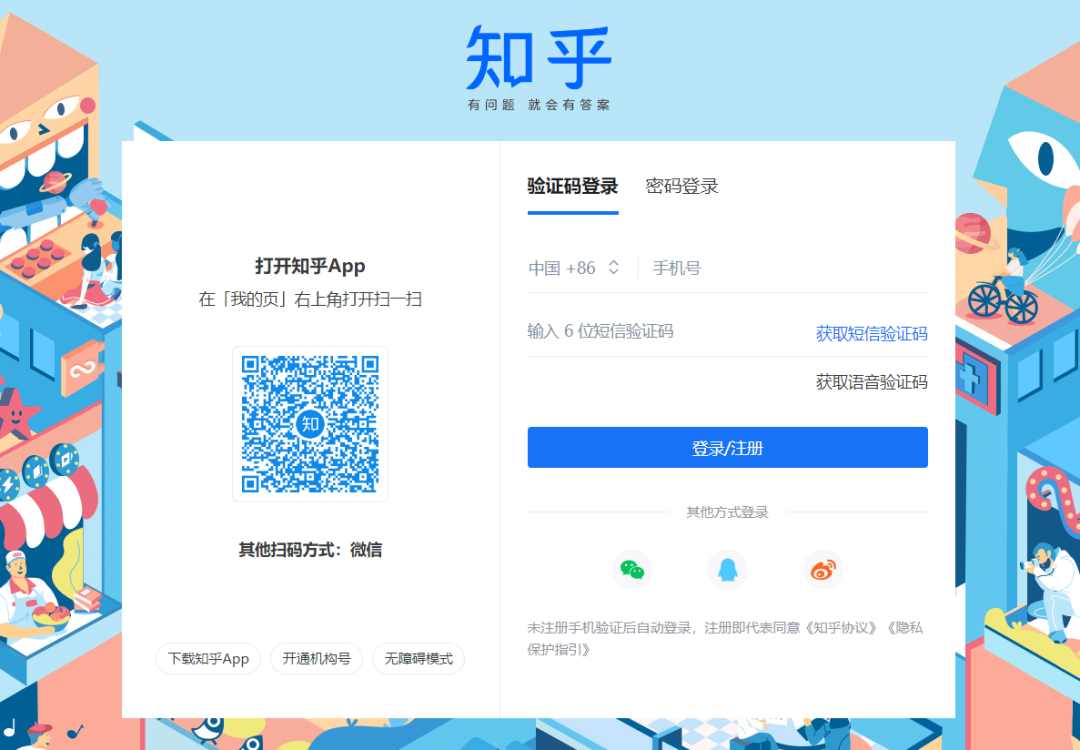
Task: Click the 下载知乎App button
Action: click(x=208, y=658)
